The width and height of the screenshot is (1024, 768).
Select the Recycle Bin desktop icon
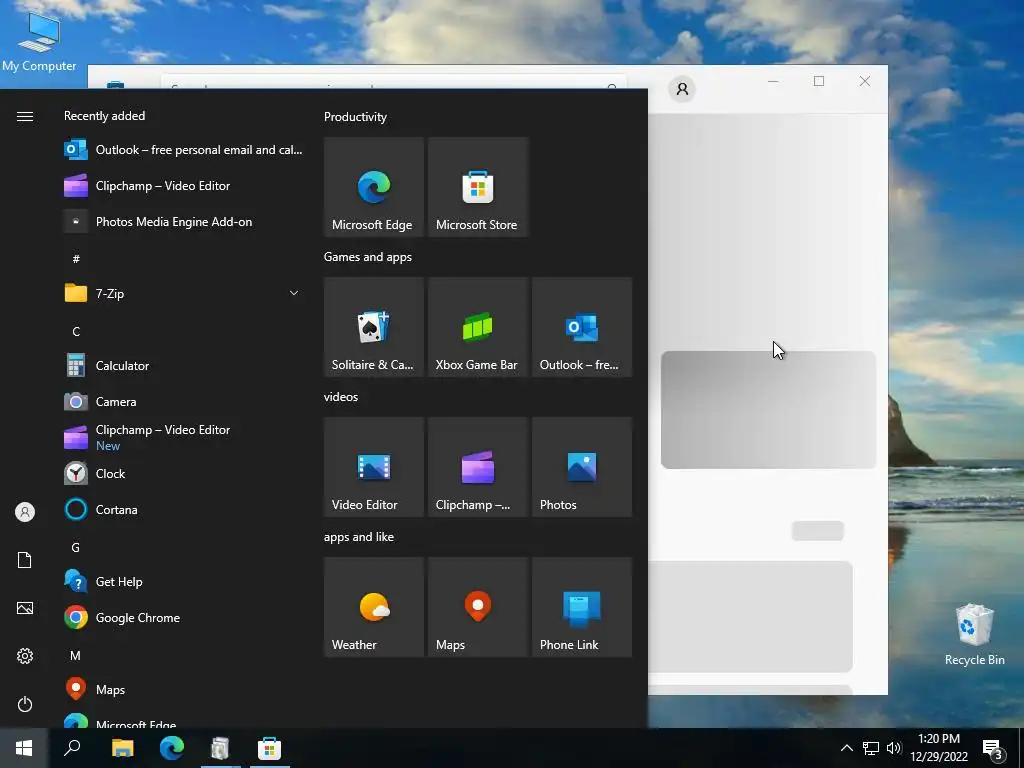point(974,634)
